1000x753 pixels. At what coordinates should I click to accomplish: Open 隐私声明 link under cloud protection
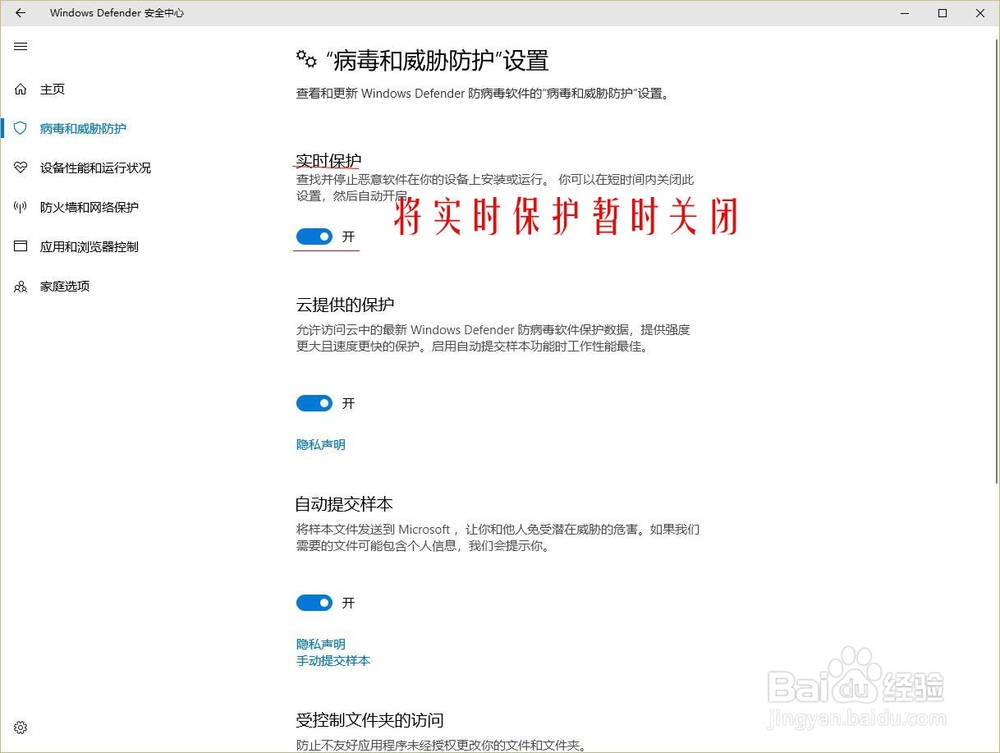(321, 444)
